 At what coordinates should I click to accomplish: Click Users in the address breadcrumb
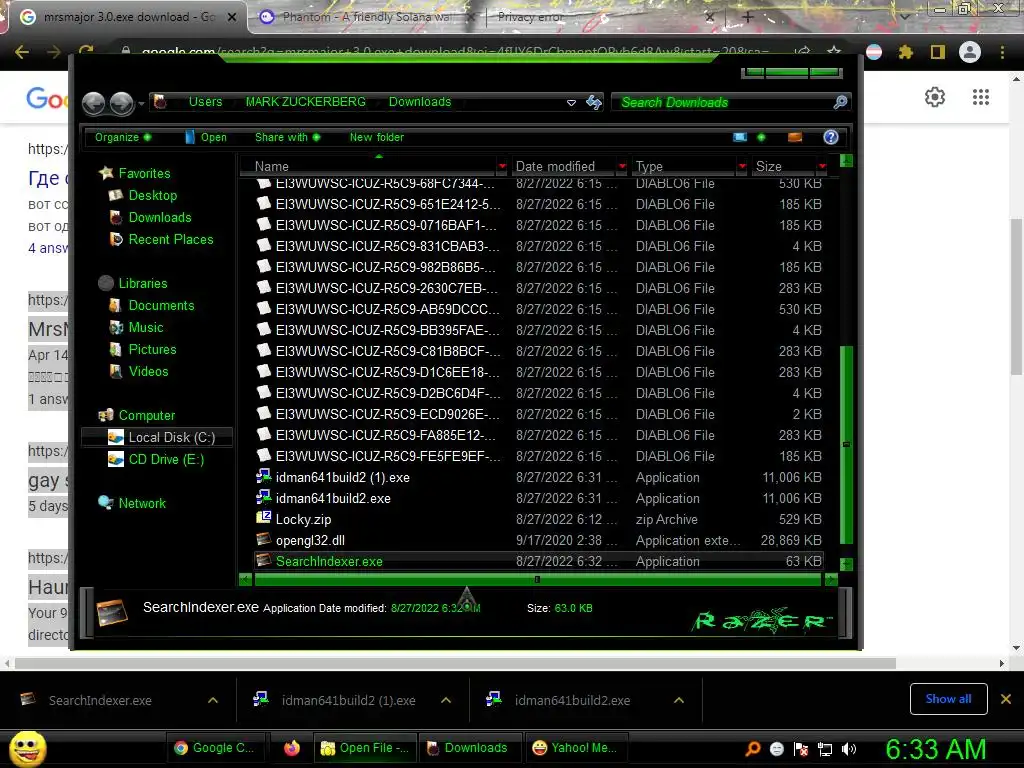[x=206, y=102]
